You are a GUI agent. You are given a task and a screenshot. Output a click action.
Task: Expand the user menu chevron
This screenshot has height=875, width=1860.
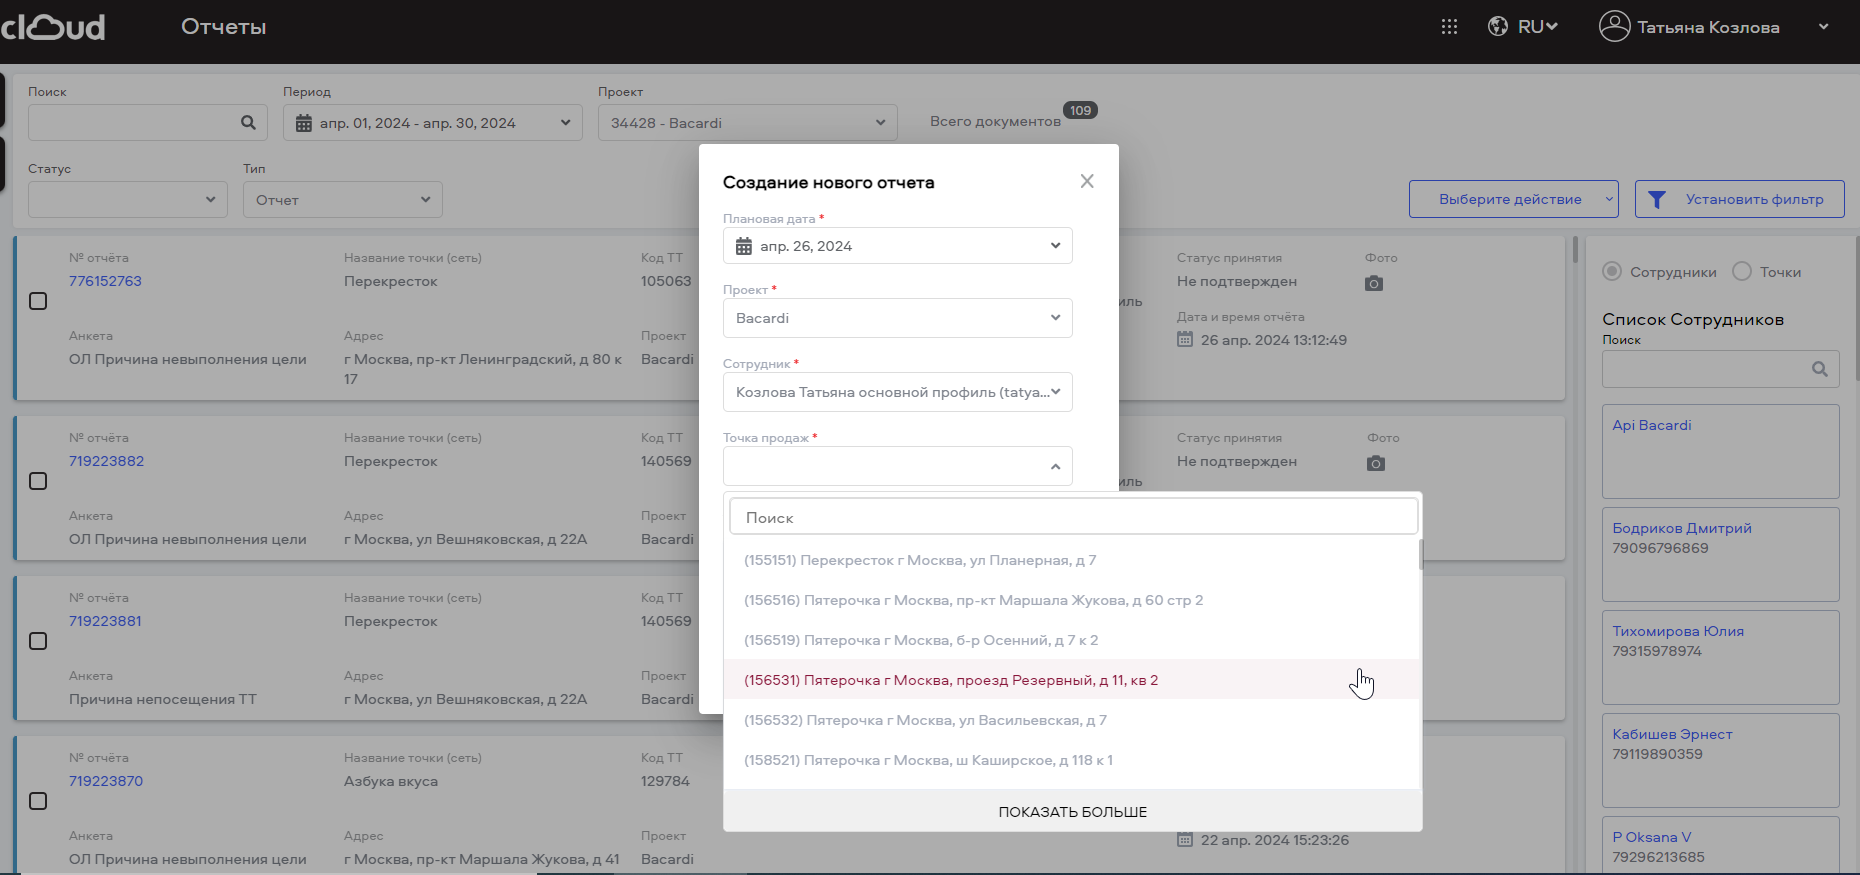click(x=1824, y=27)
